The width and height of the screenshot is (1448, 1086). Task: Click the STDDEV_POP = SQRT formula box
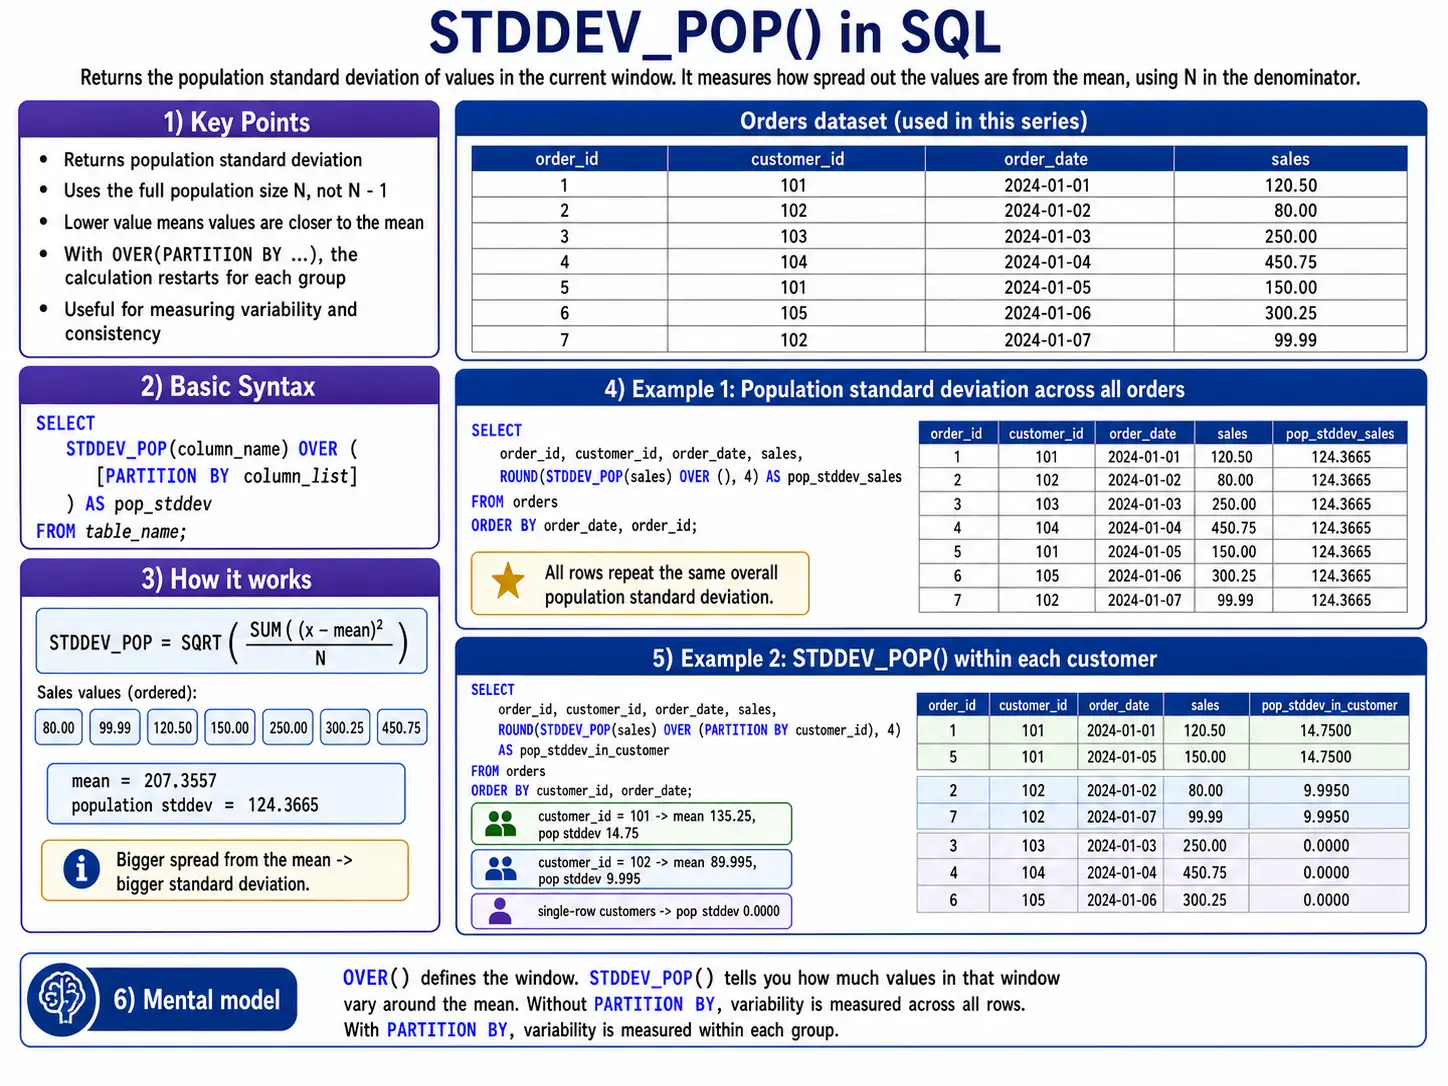(x=231, y=641)
